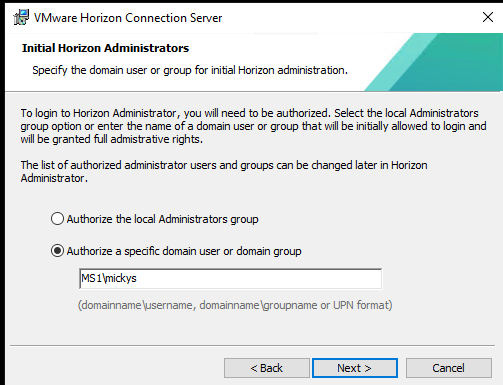
Task: Close the Horizon Connection Server installer window
Action: (x=488, y=17)
